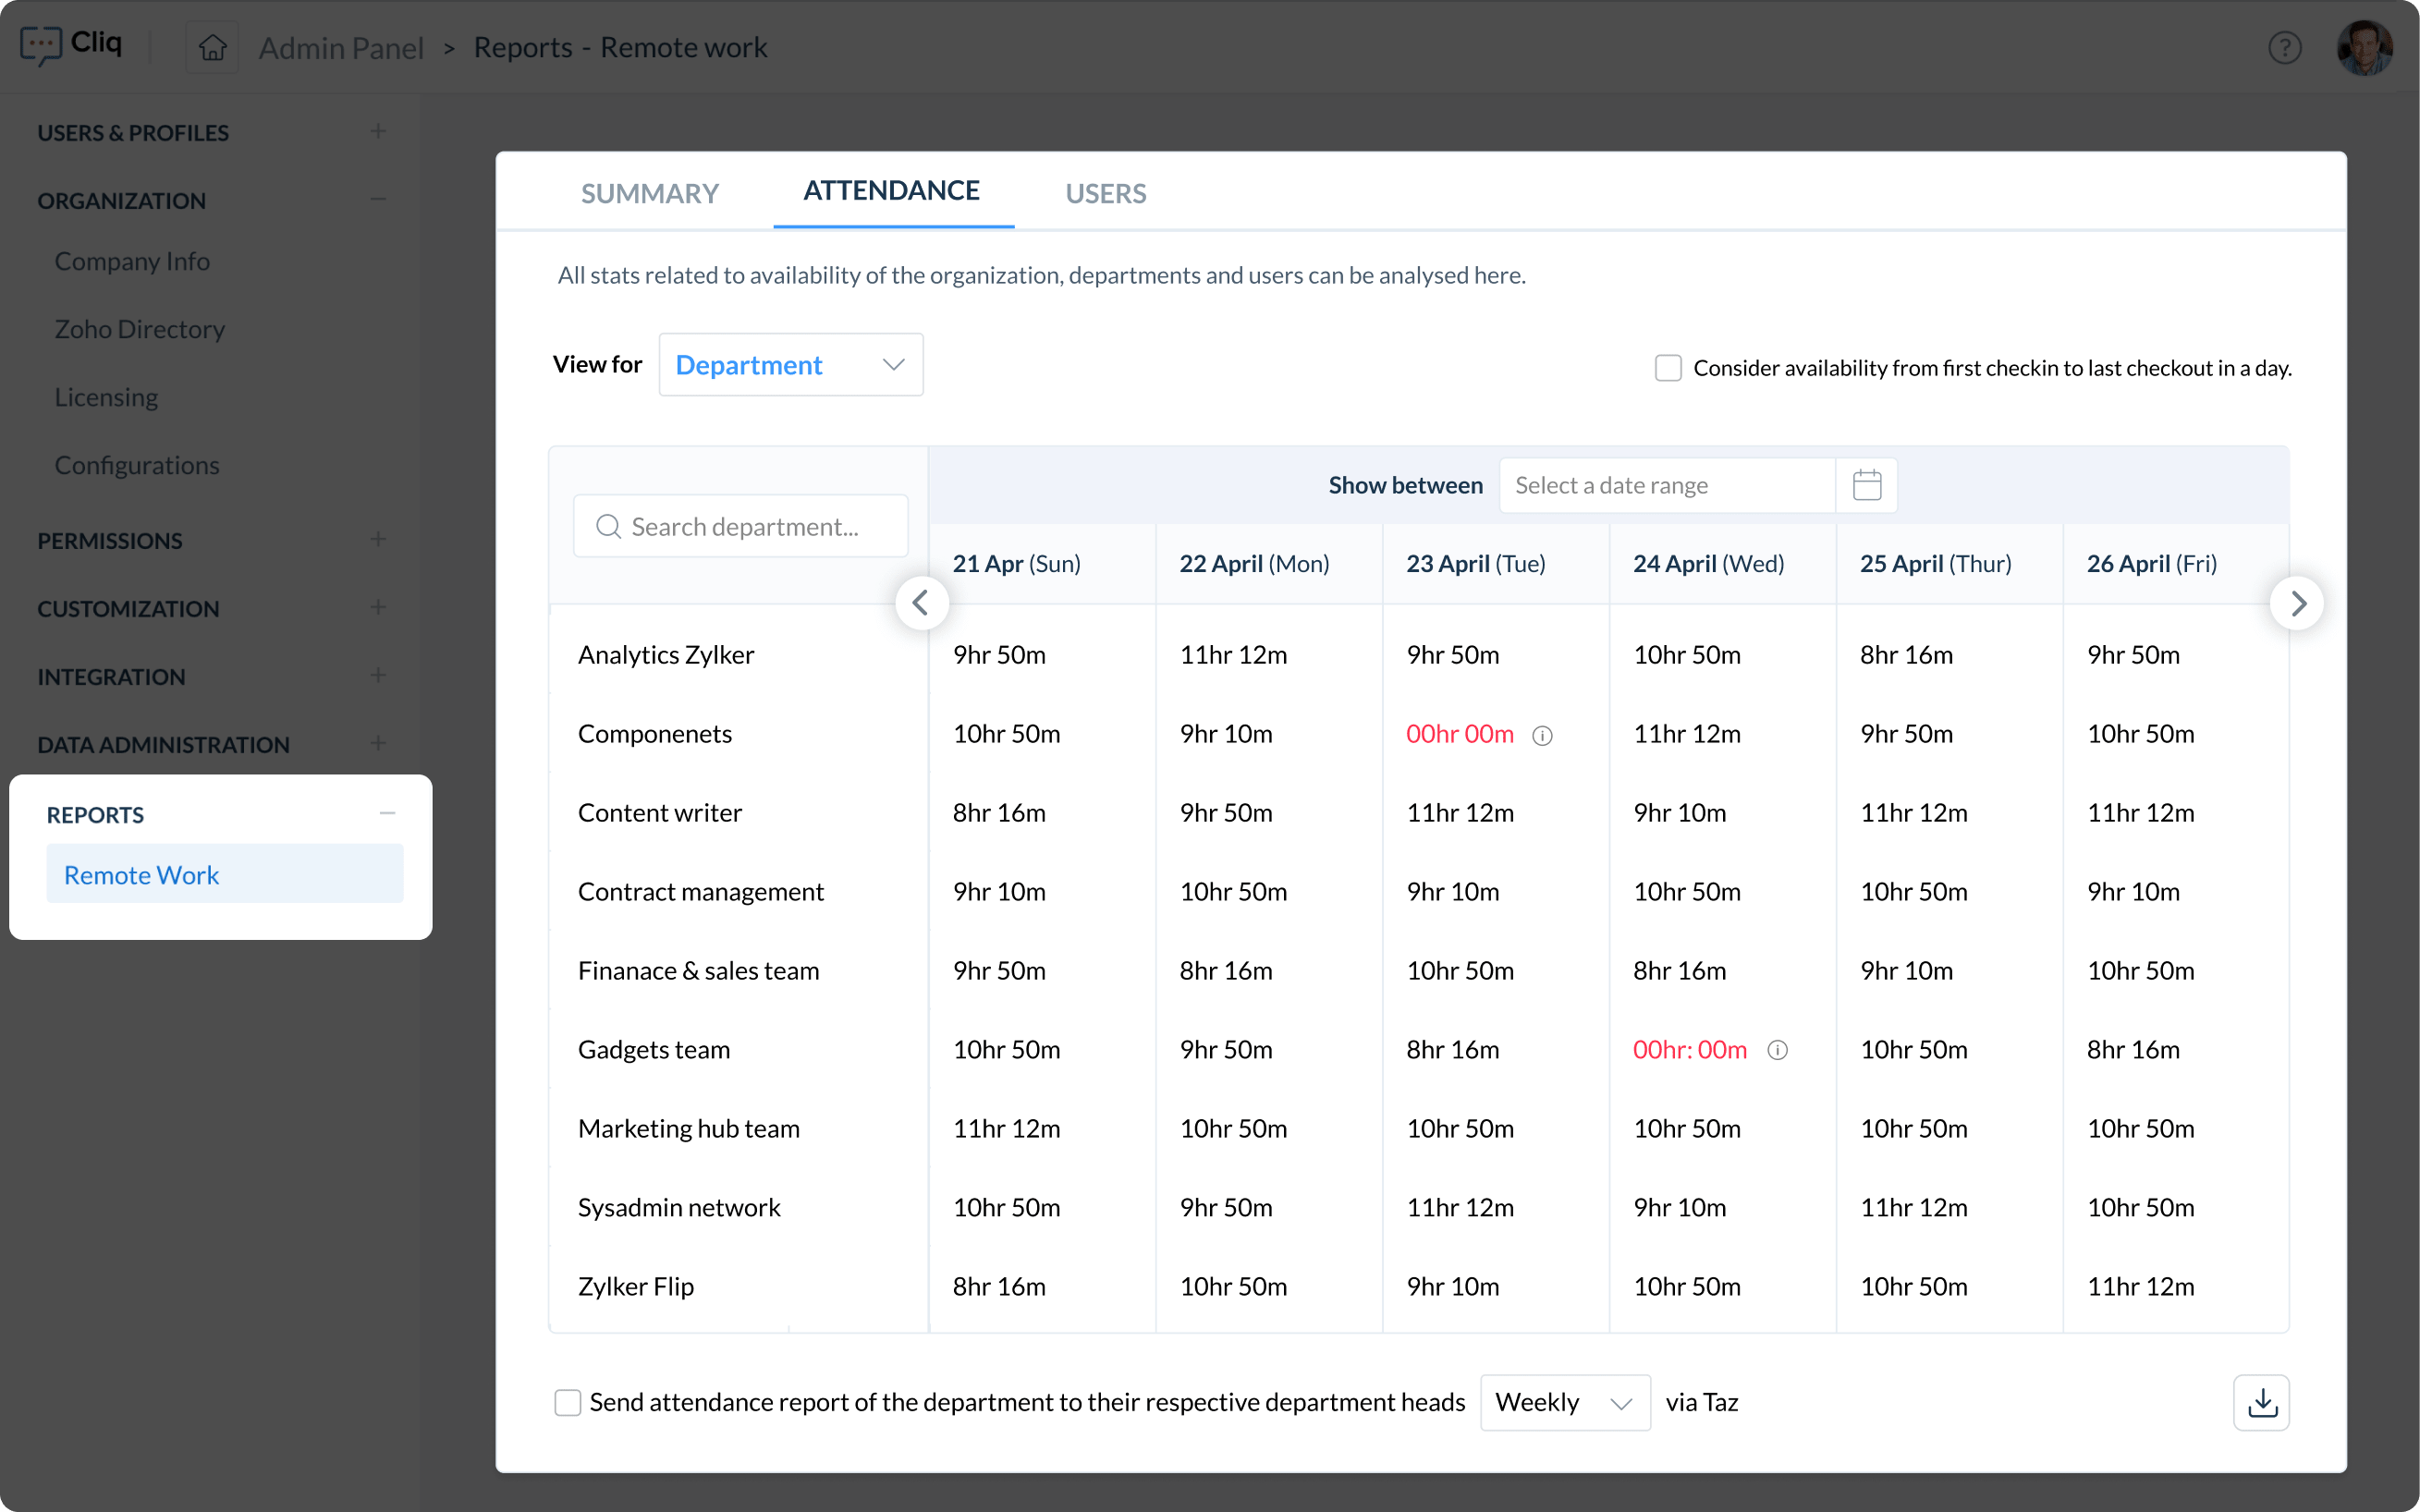Click the via Taz label
The width and height of the screenshot is (2420, 1512).
click(x=1701, y=1402)
